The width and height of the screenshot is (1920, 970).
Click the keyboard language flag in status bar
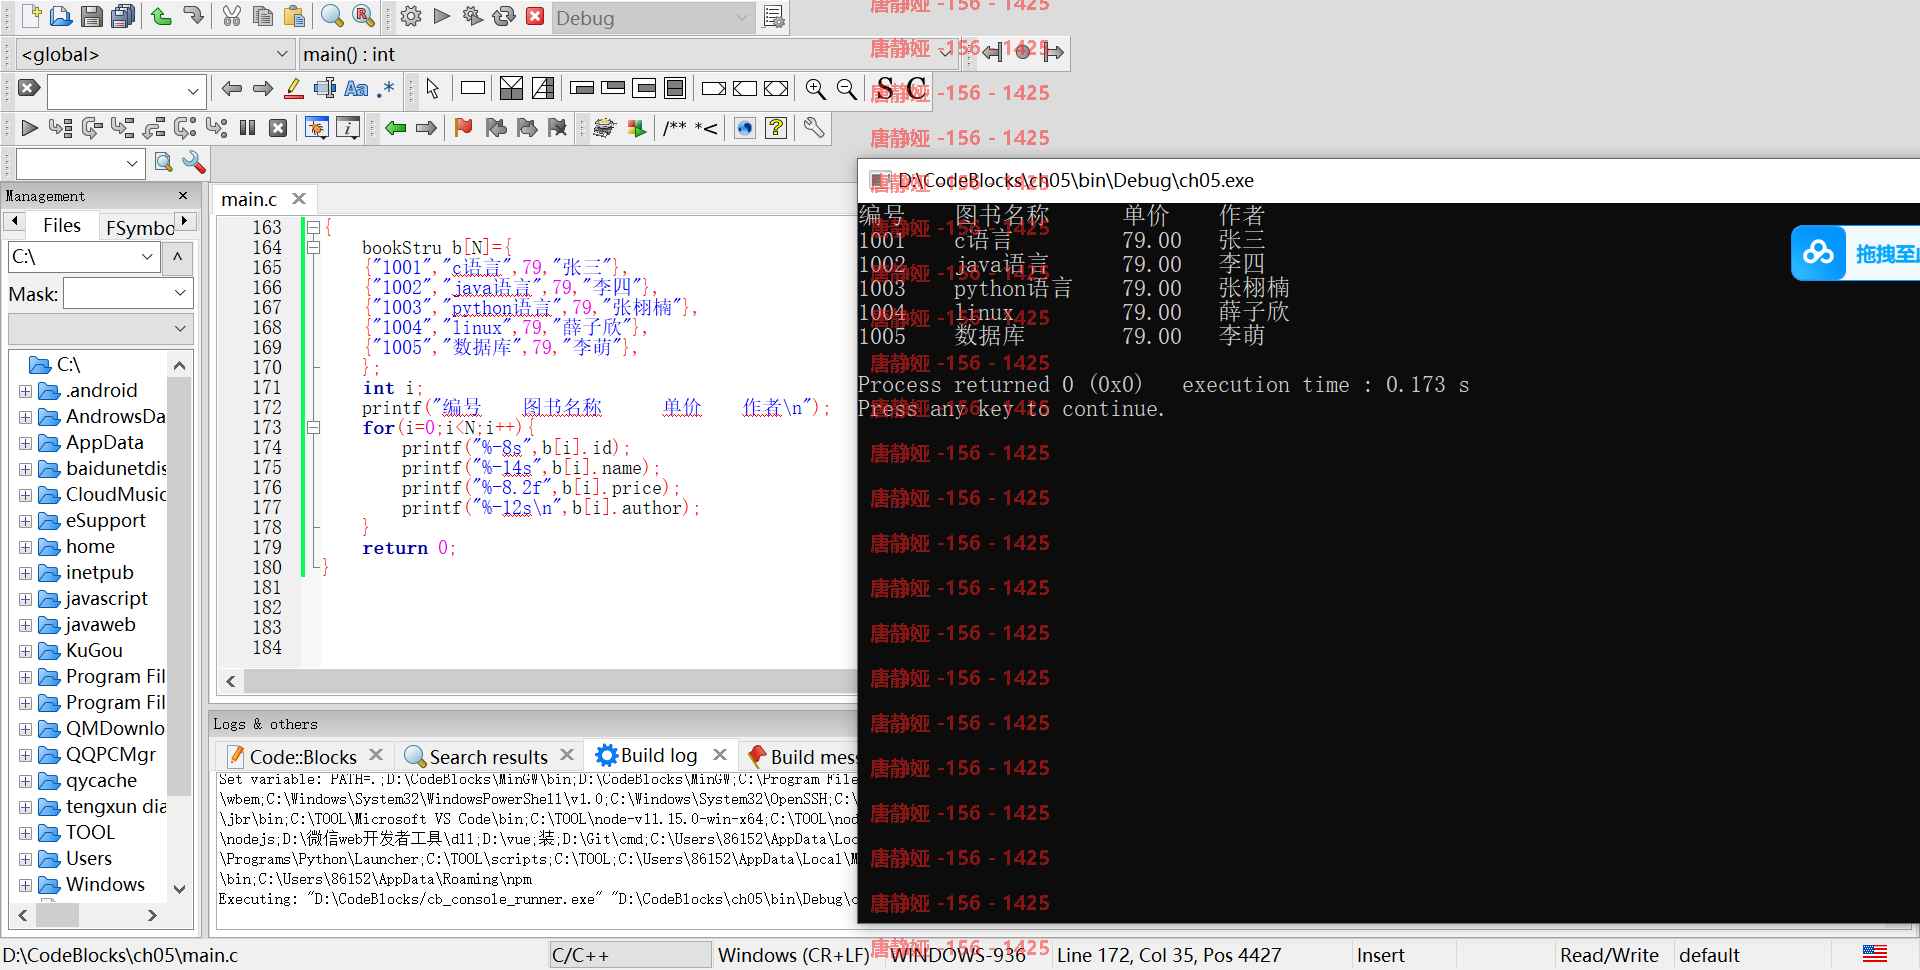click(1875, 955)
